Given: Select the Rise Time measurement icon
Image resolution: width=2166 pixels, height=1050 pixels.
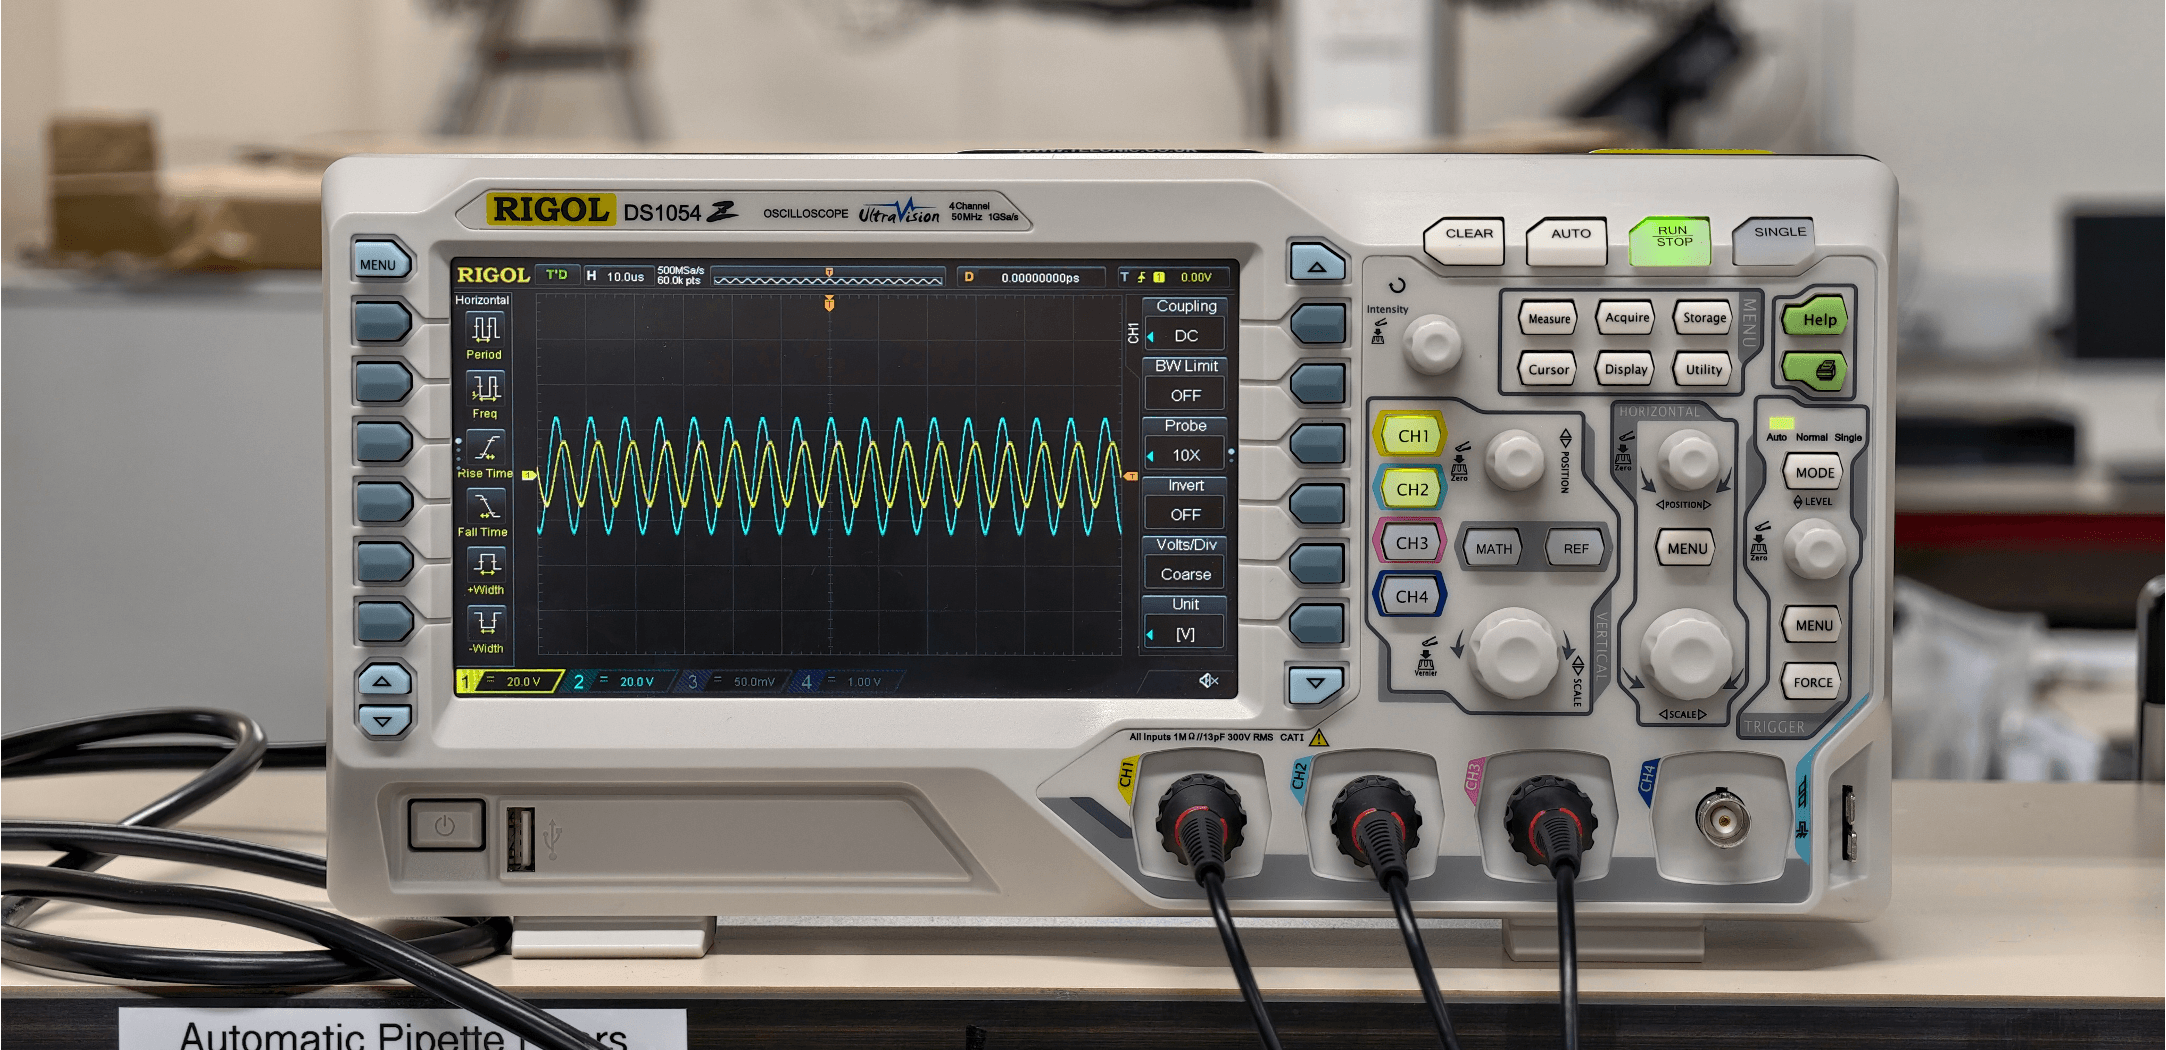Looking at the screenshot, I should (x=486, y=446).
